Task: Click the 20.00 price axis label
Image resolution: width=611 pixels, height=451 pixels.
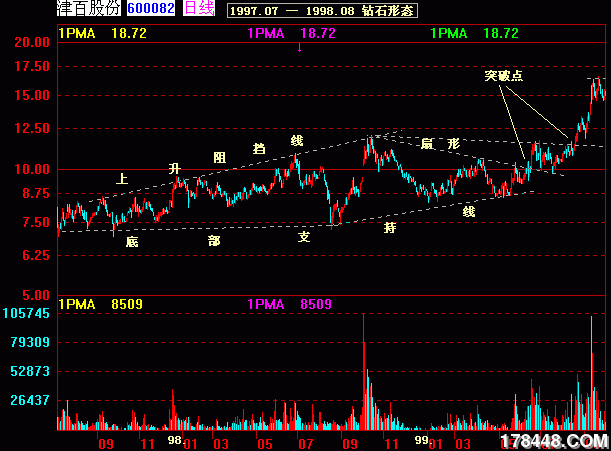Action: 32,43
